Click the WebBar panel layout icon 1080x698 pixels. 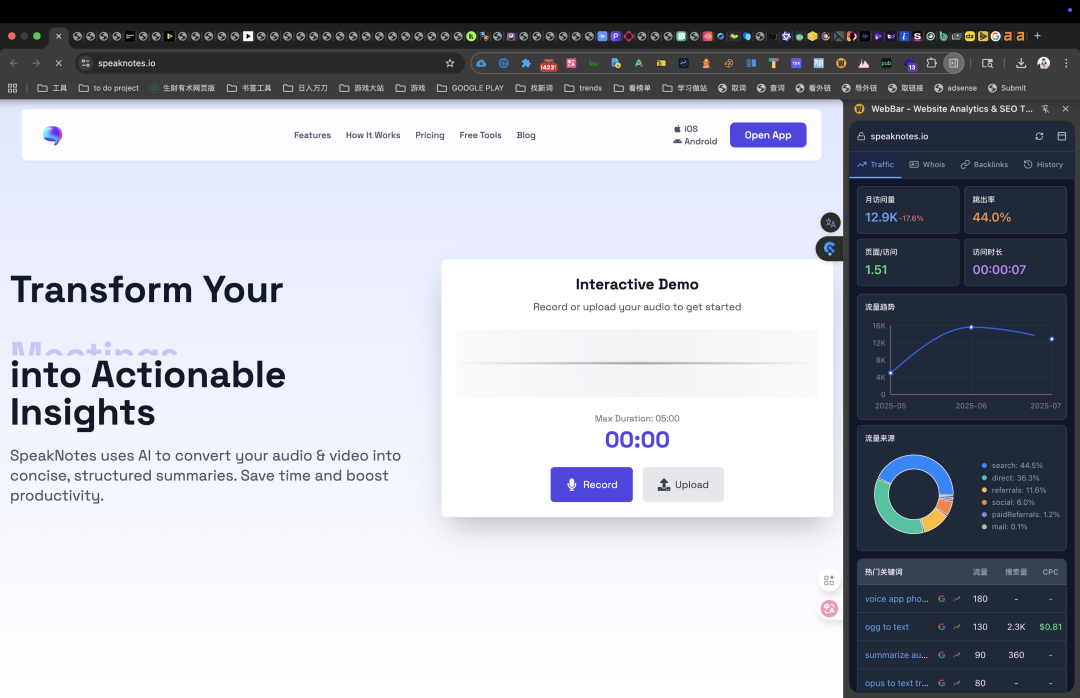tap(1061, 136)
